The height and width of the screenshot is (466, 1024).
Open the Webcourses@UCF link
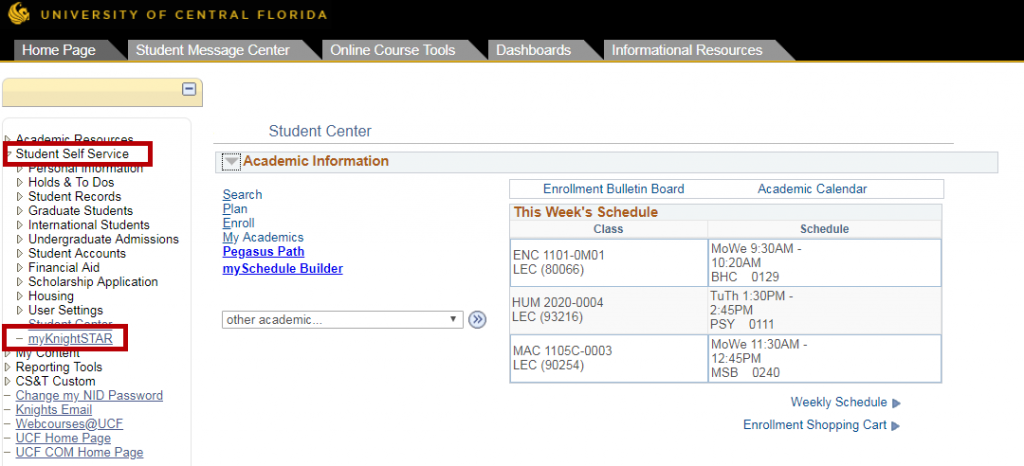69,424
